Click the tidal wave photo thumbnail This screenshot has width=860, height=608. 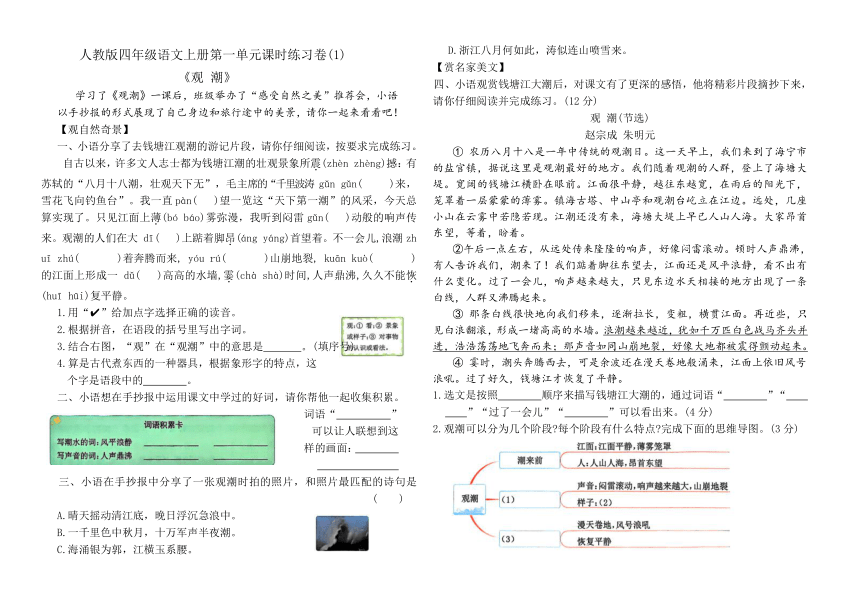pos(342,533)
